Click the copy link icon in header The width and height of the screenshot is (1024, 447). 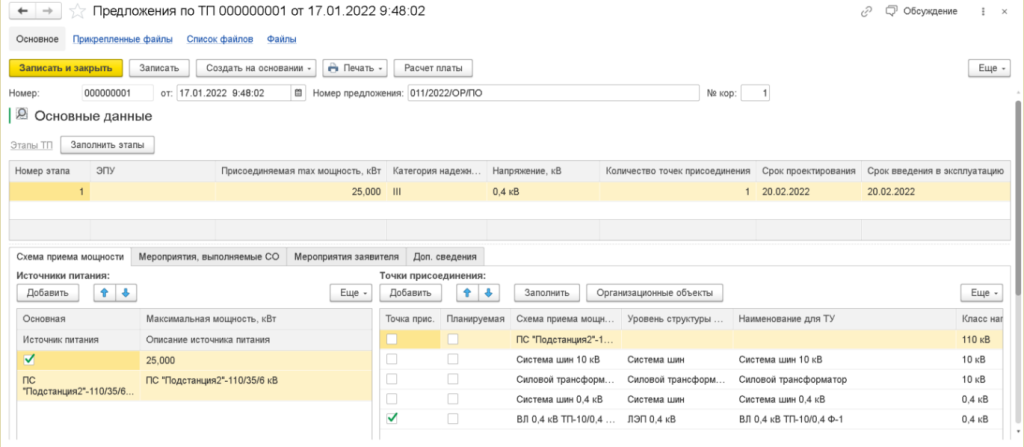pos(865,11)
